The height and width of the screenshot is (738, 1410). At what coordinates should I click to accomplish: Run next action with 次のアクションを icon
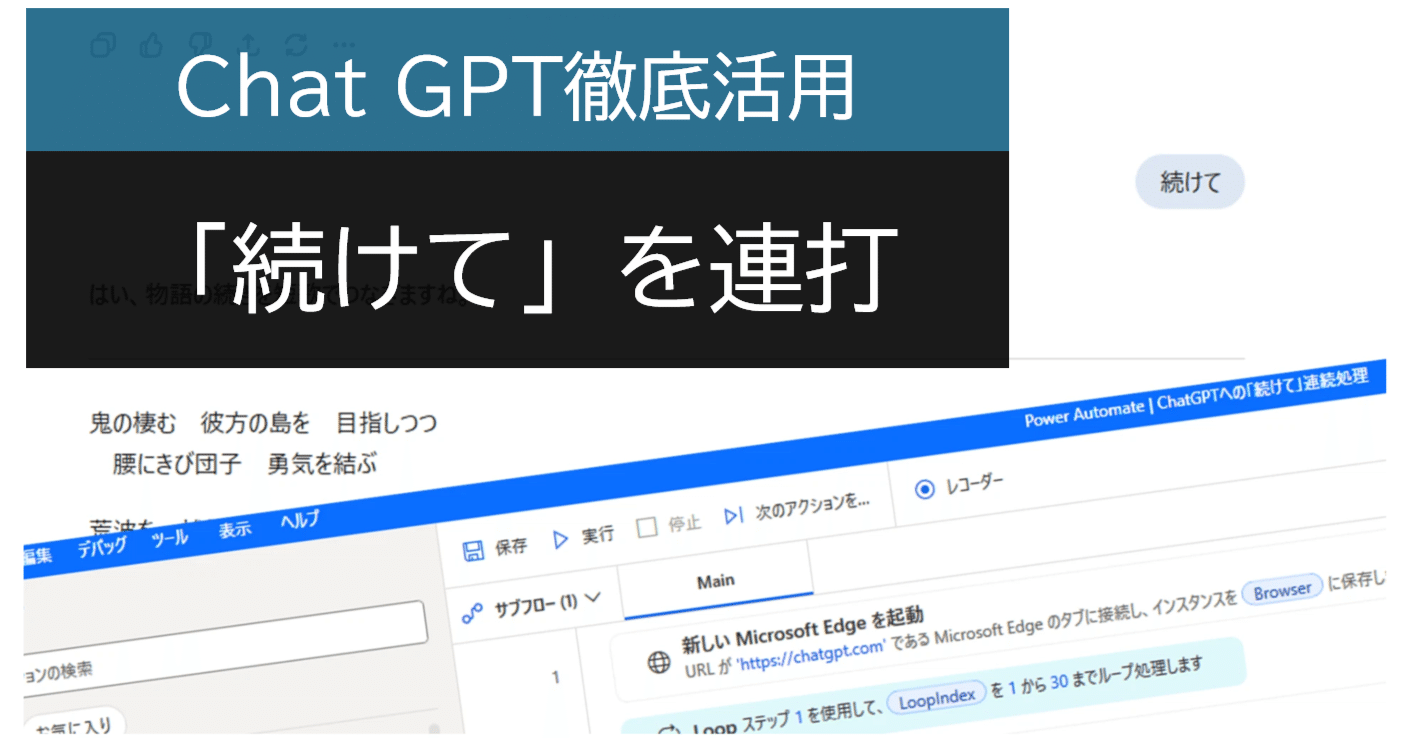[x=732, y=514]
